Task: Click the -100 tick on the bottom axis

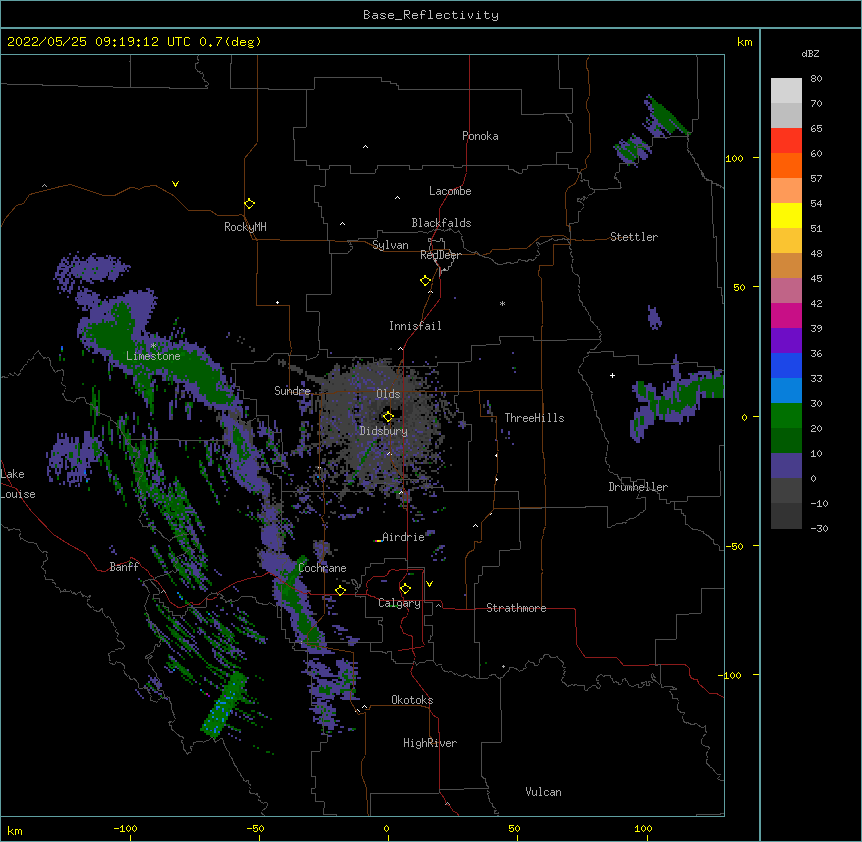Action: click(125, 828)
